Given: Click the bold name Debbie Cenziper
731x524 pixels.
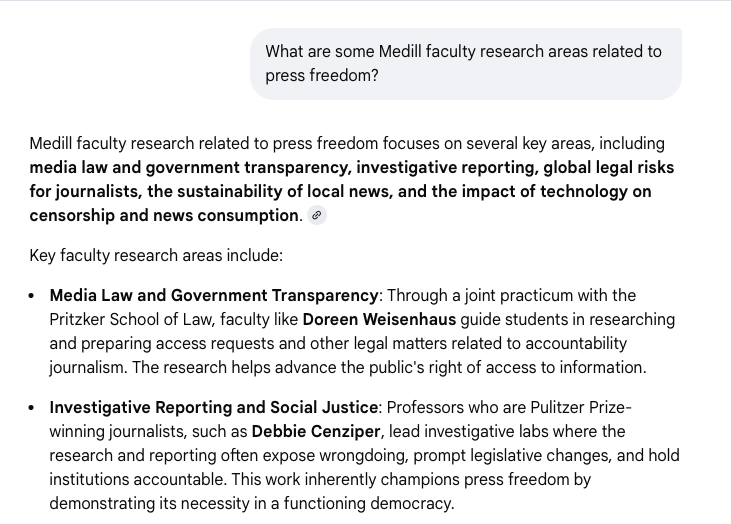Looking at the screenshot, I should point(316,432).
